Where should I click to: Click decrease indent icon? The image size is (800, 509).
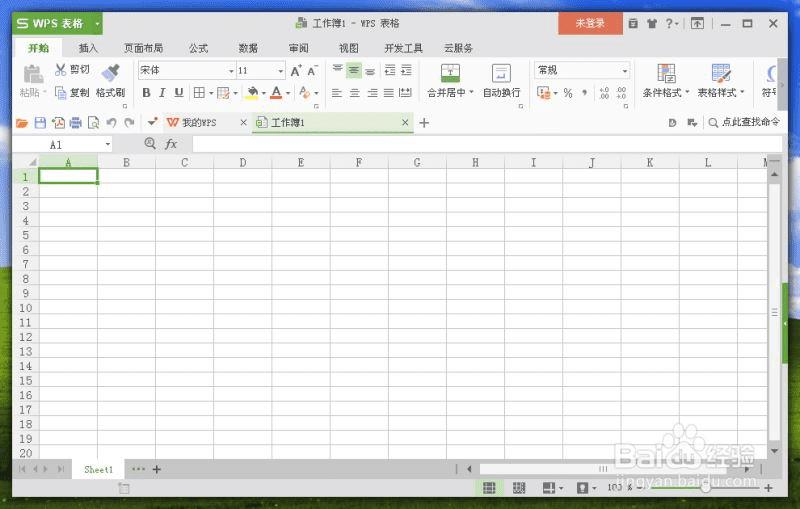point(390,70)
